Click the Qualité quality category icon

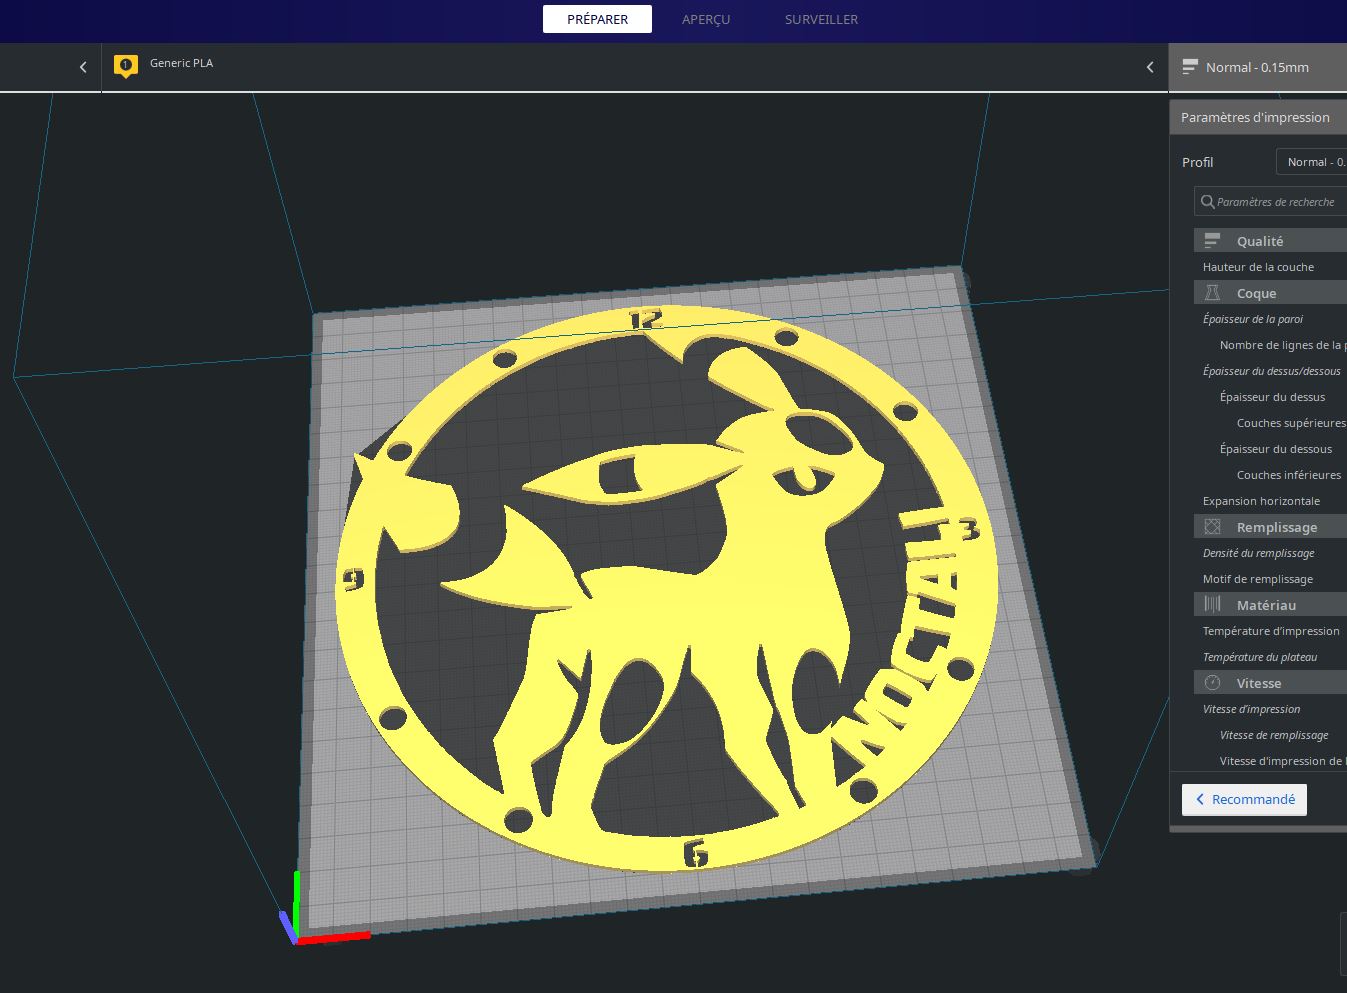1212,240
